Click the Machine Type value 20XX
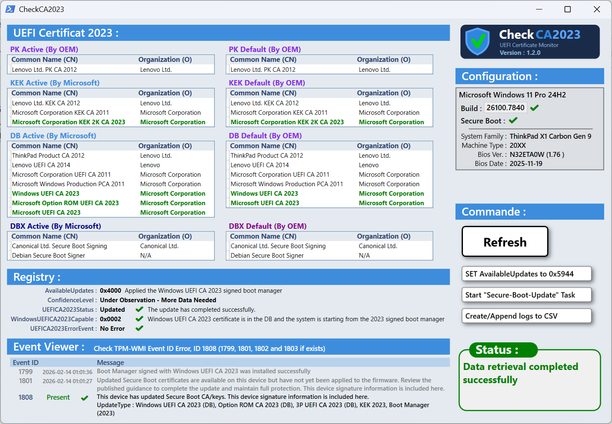Image resolution: width=612 pixels, height=424 pixels. click(518, 145)
